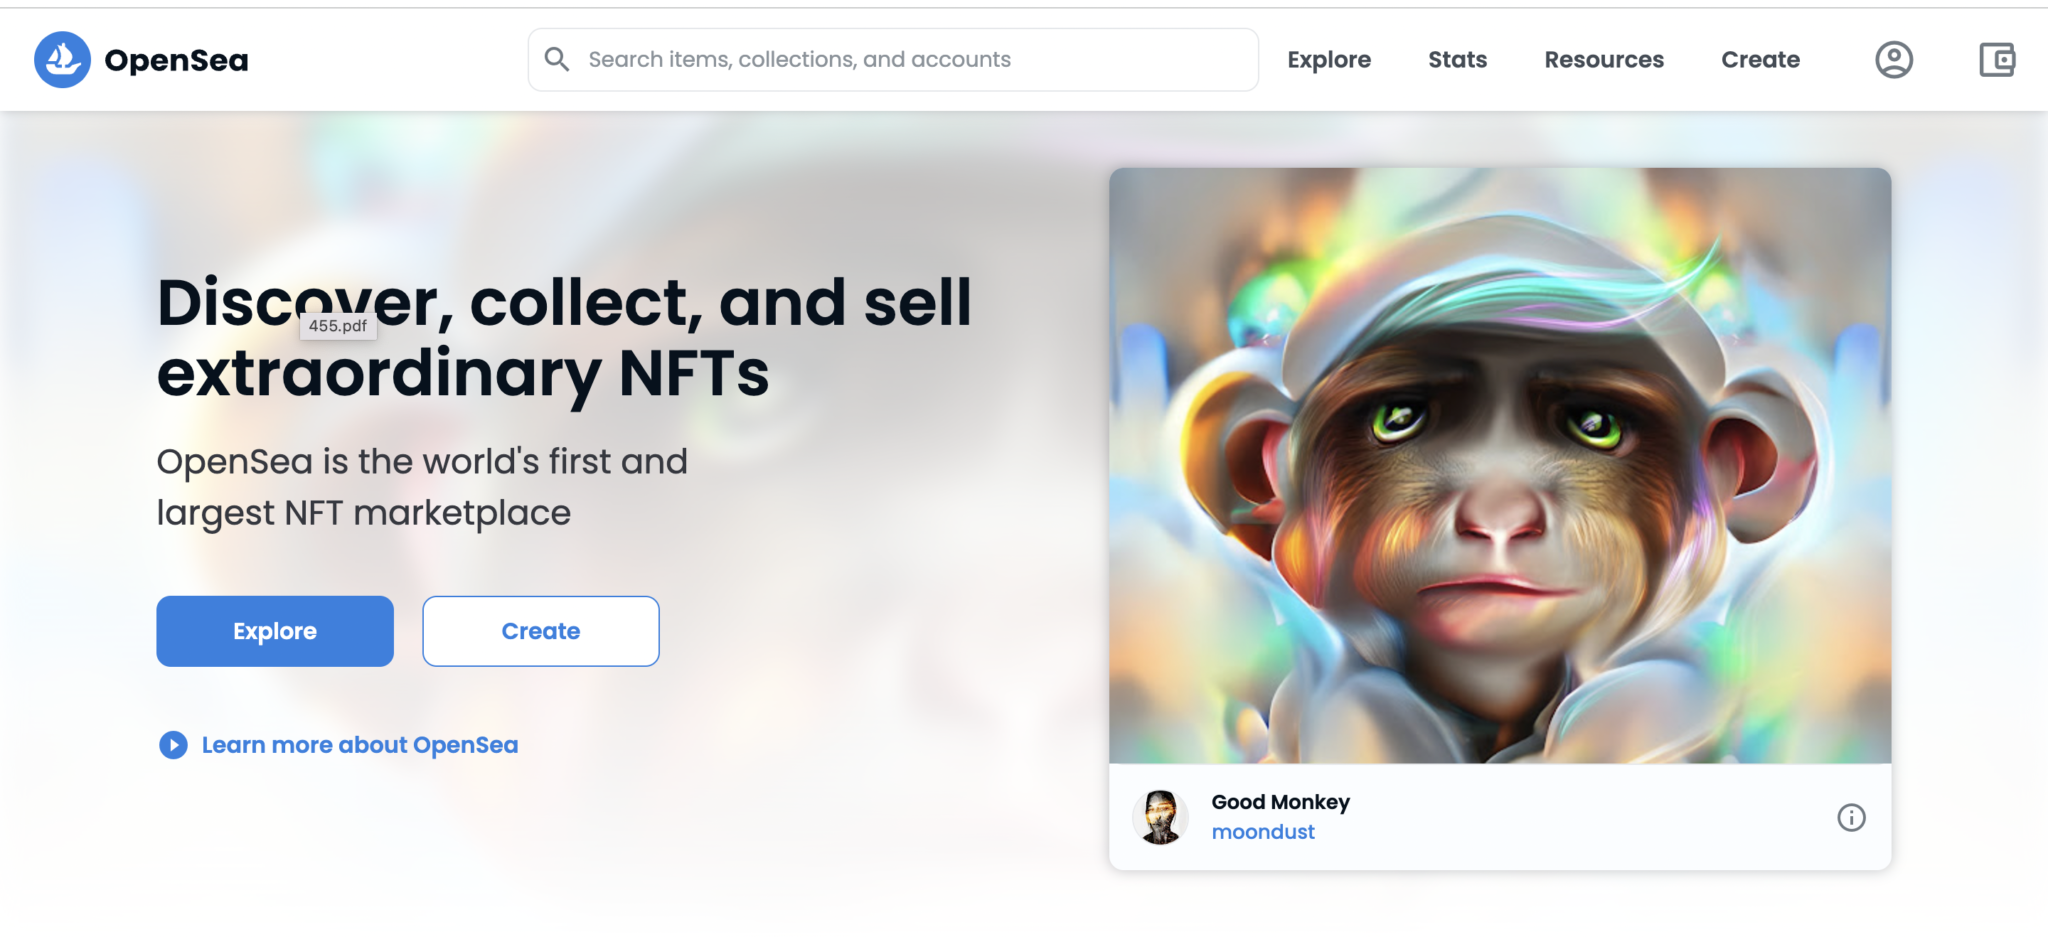
Task: Open the Explore navigation menu
Action: [1329, 60]
